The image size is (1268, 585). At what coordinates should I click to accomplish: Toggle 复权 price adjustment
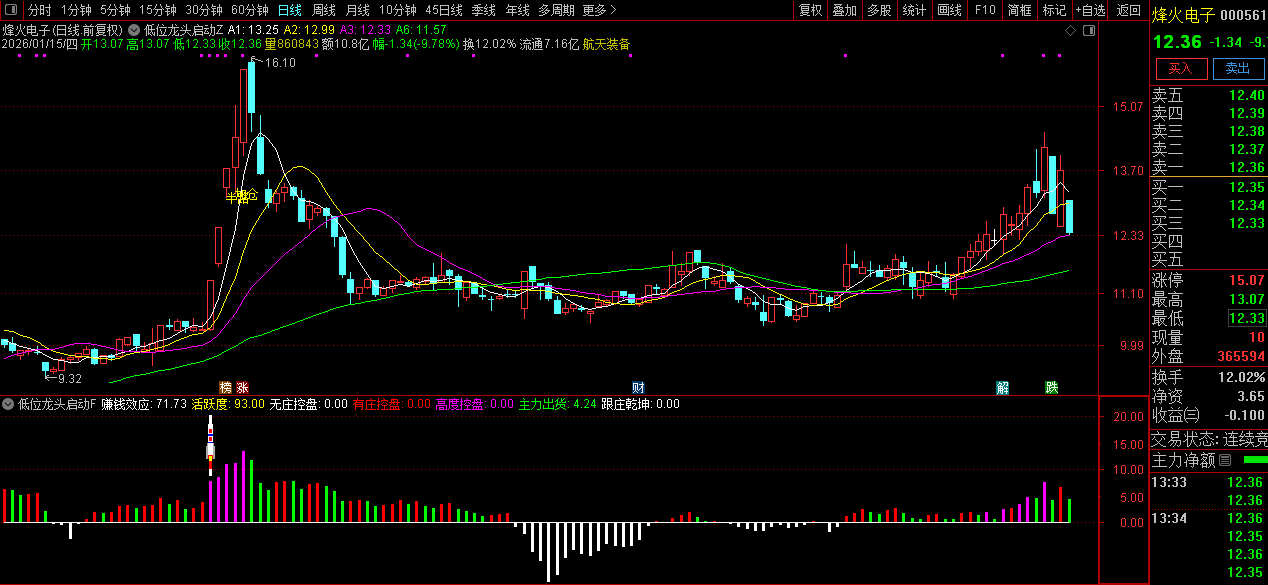coord(810,10)
